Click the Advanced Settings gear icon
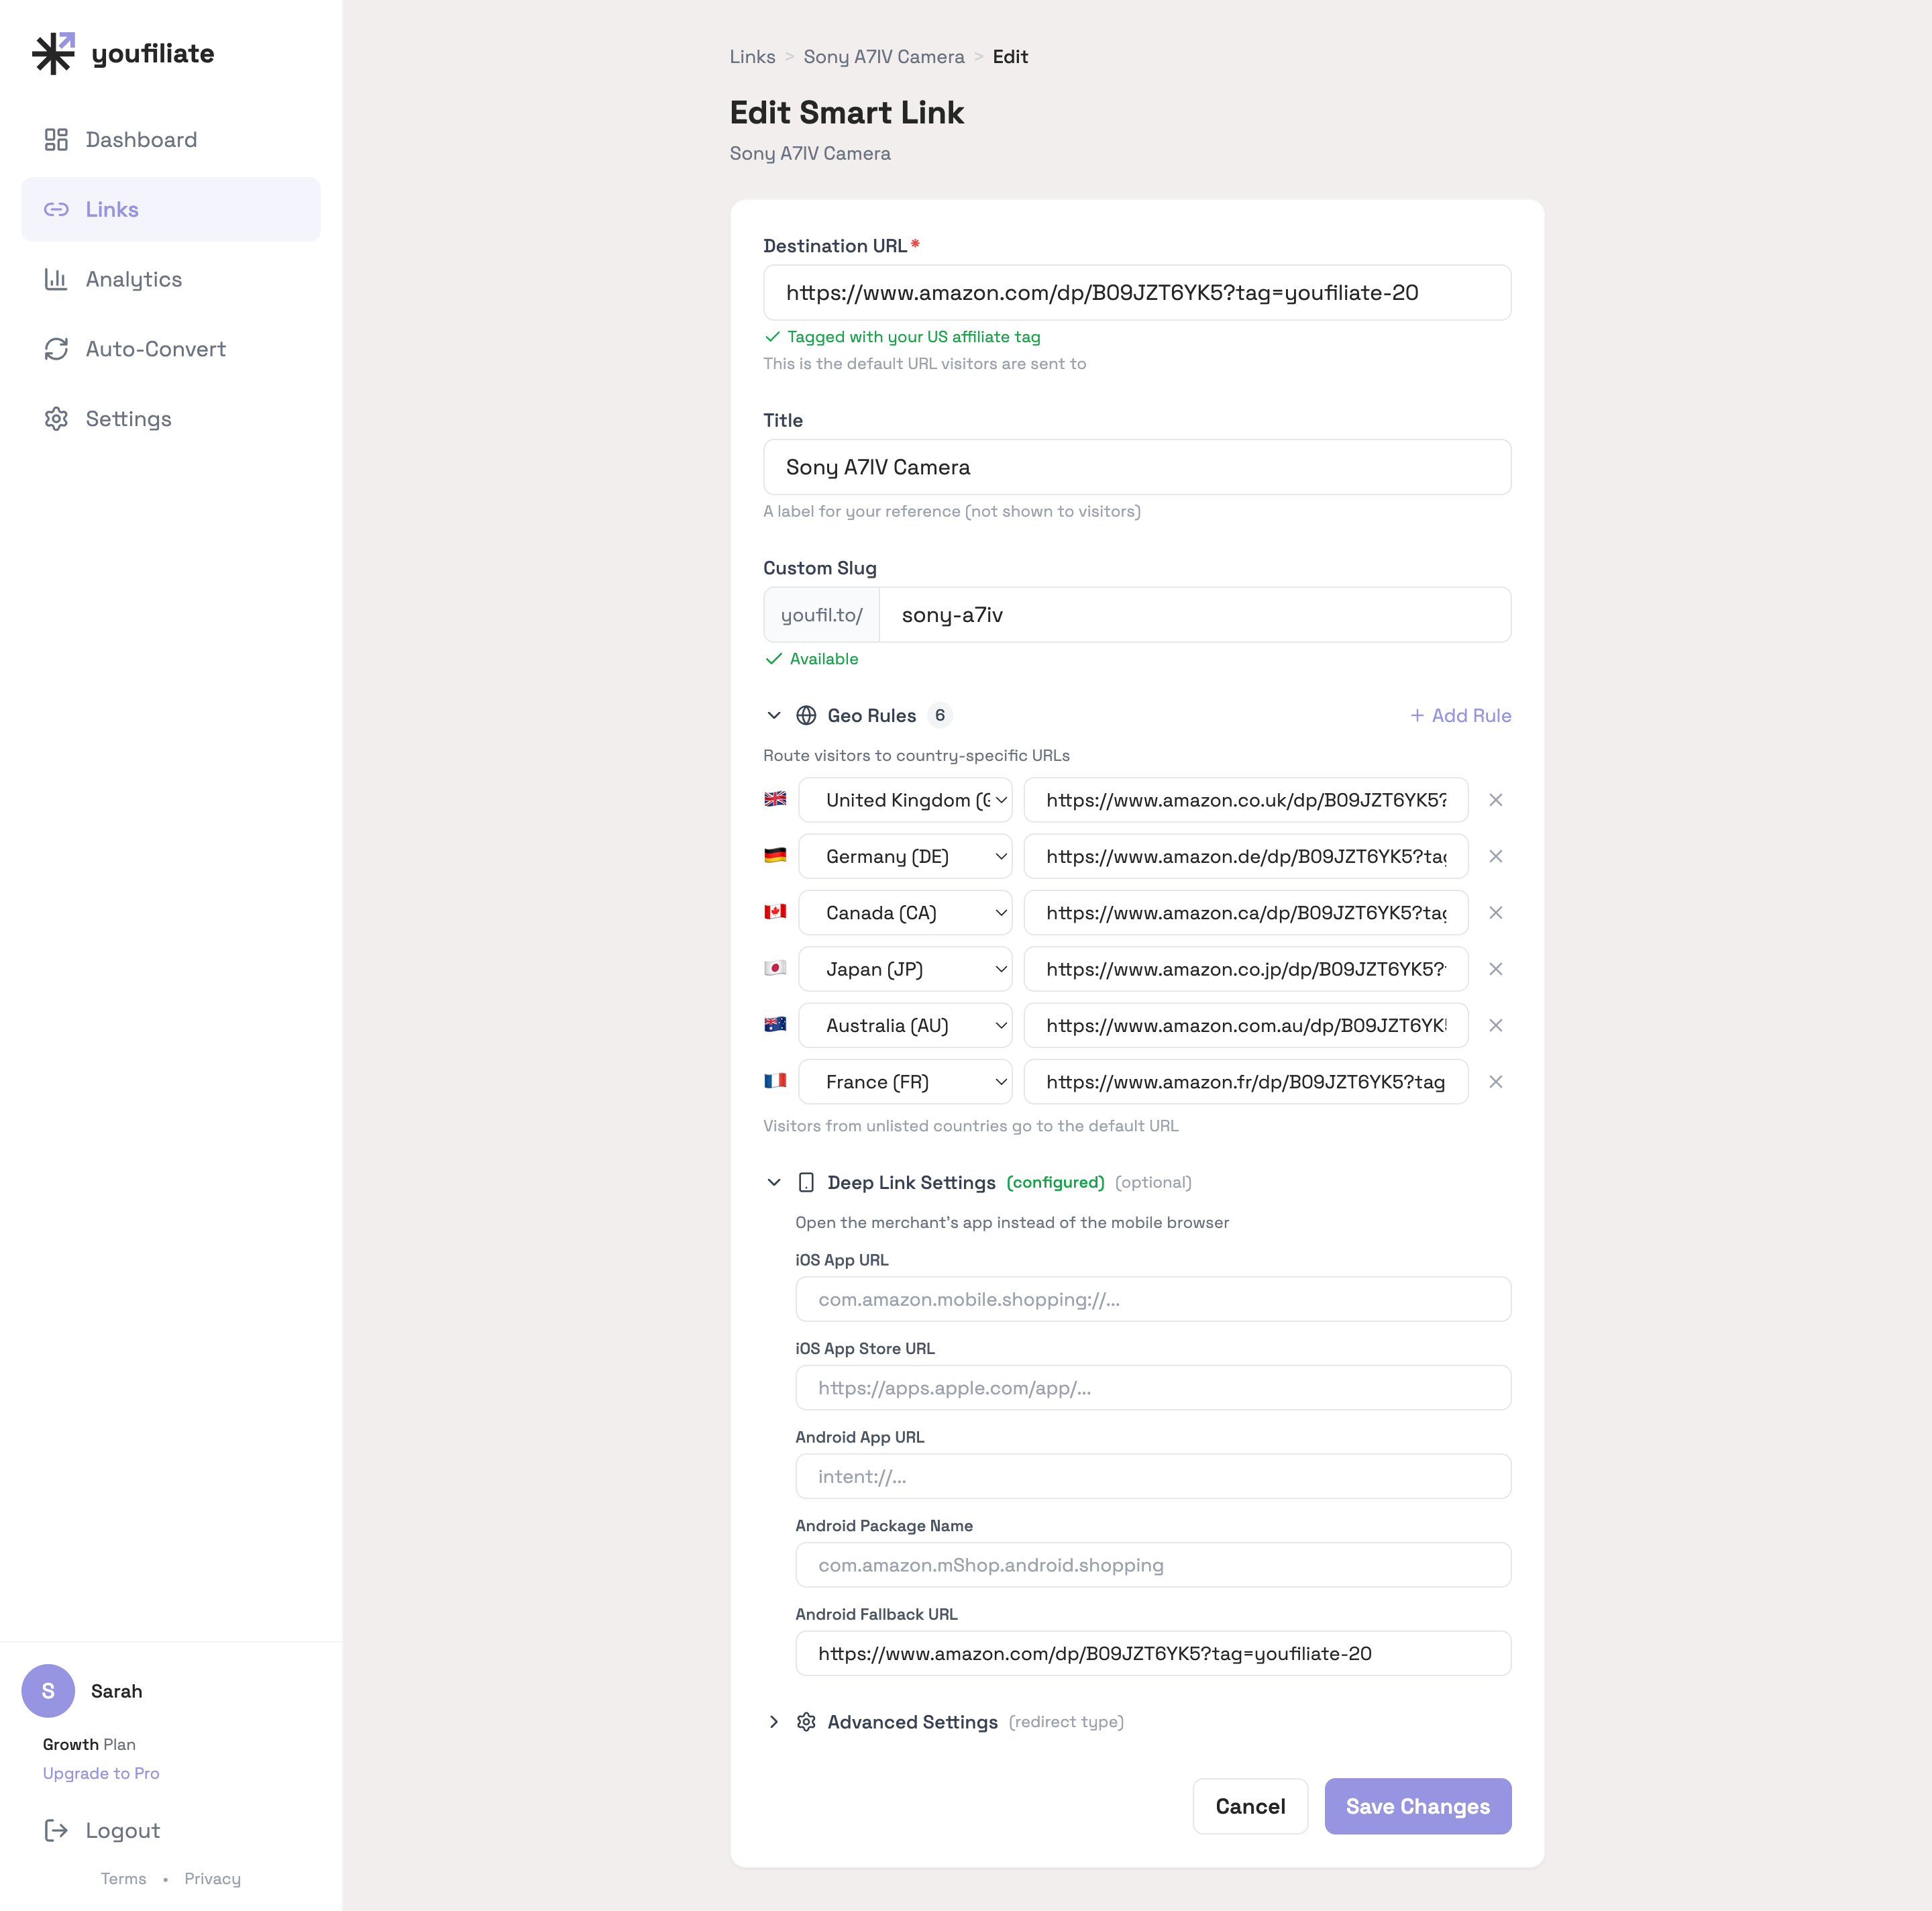Image resolution: width=1932 pixels, height=1911 pixels. (806, 1722)
